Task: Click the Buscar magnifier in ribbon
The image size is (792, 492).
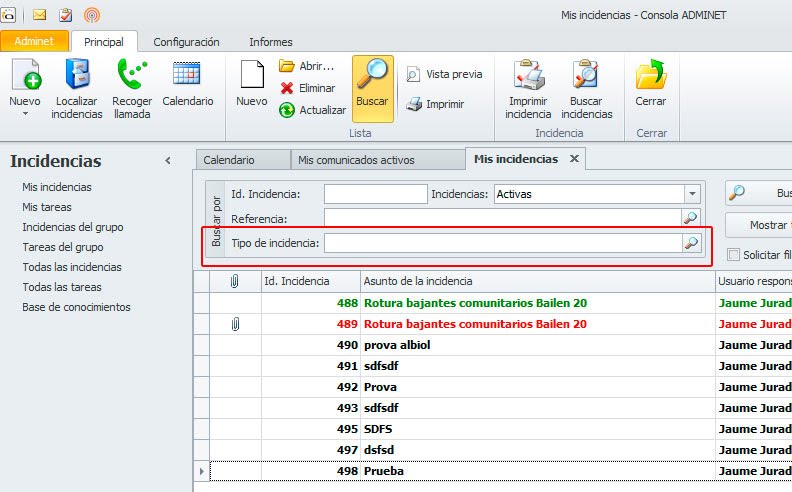Action: pos(372,76)
